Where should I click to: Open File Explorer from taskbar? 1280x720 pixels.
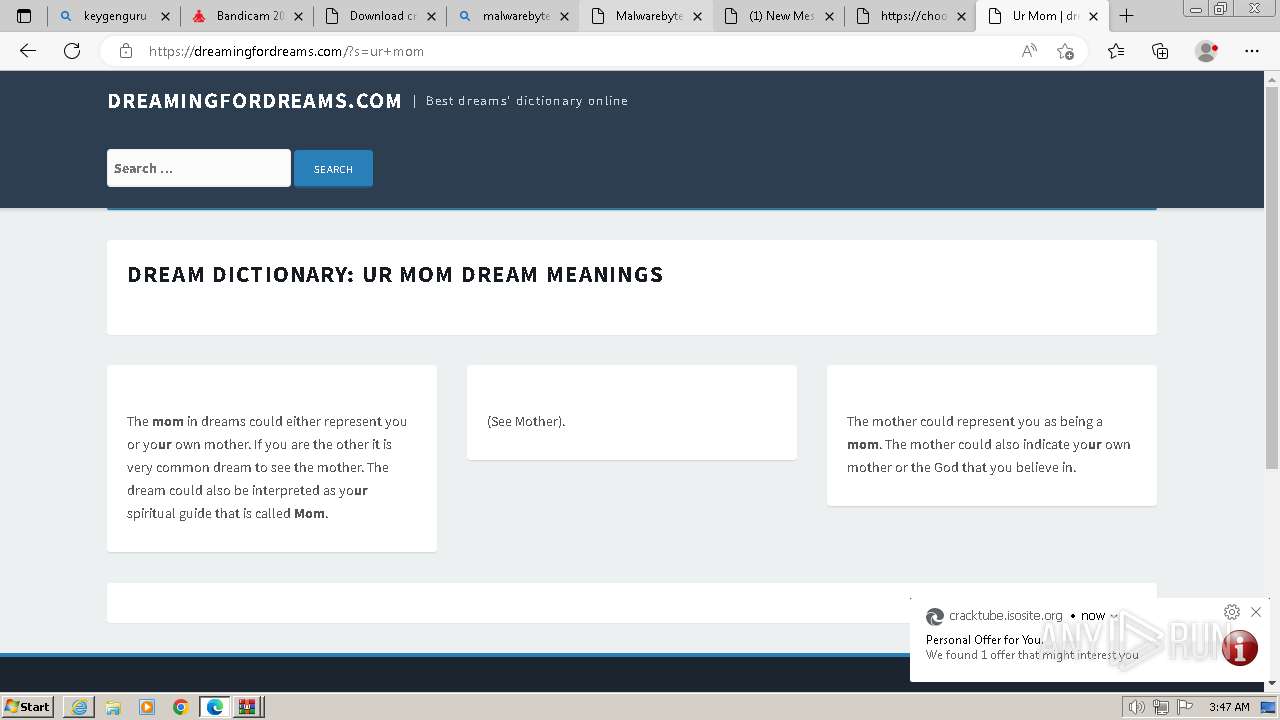click(x=113, y=707)
